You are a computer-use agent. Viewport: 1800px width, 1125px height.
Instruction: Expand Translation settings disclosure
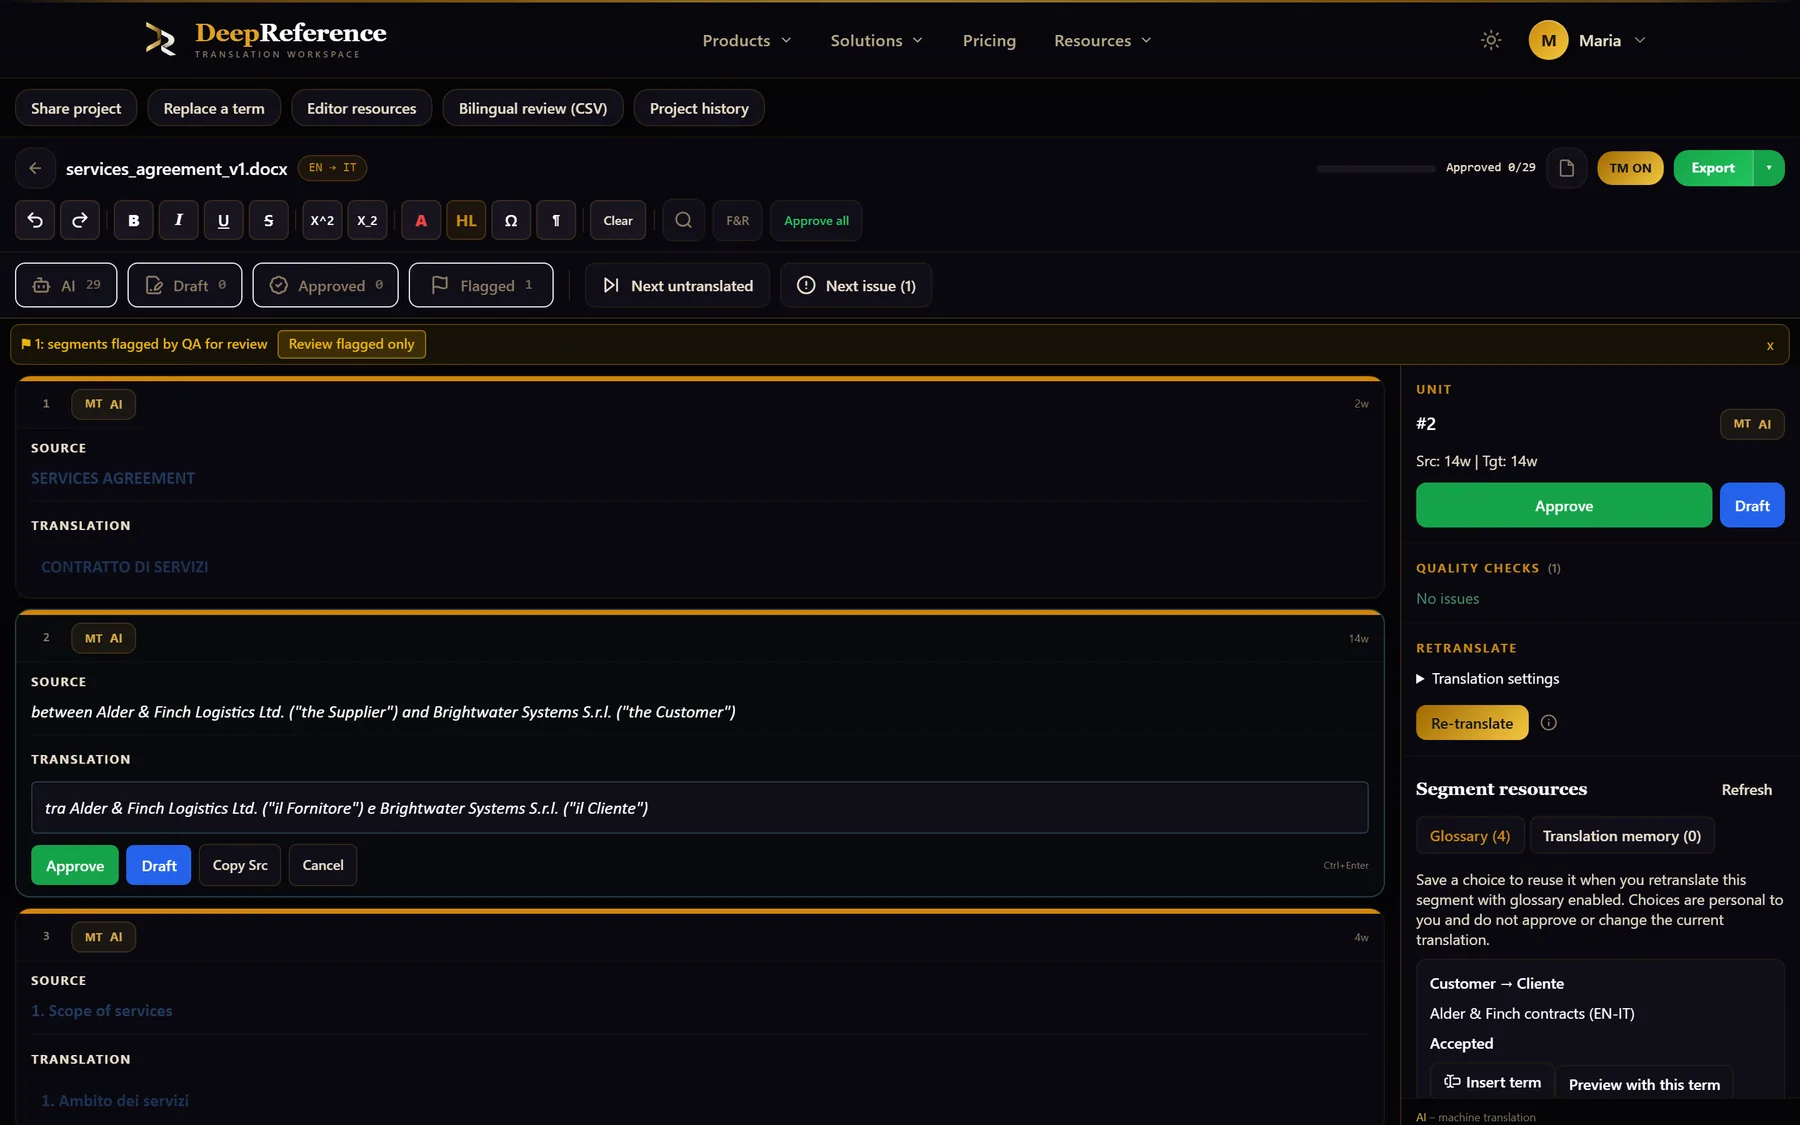[1488, 678]
